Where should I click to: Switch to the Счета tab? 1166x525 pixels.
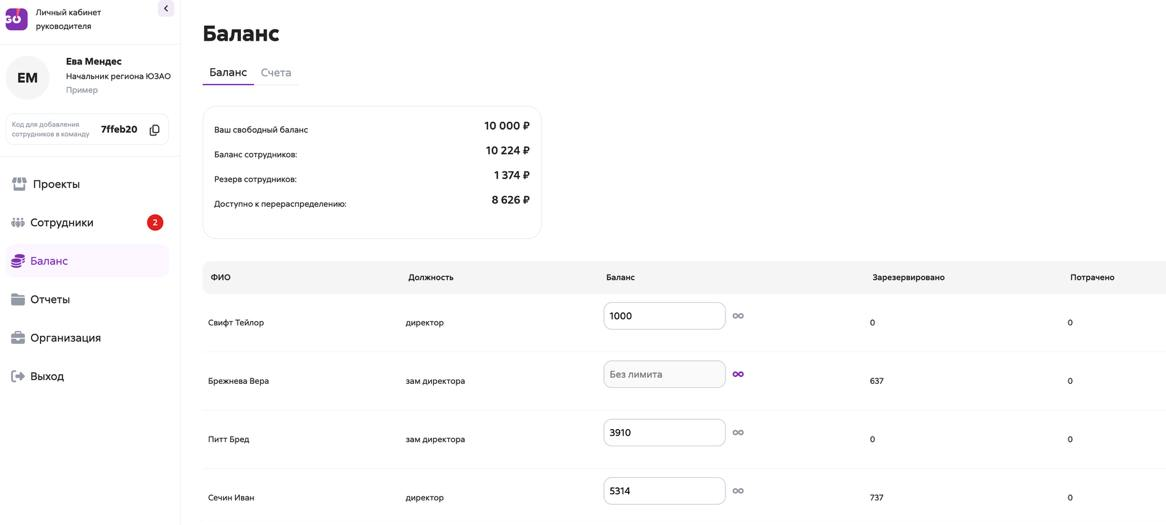coord(276,73)
